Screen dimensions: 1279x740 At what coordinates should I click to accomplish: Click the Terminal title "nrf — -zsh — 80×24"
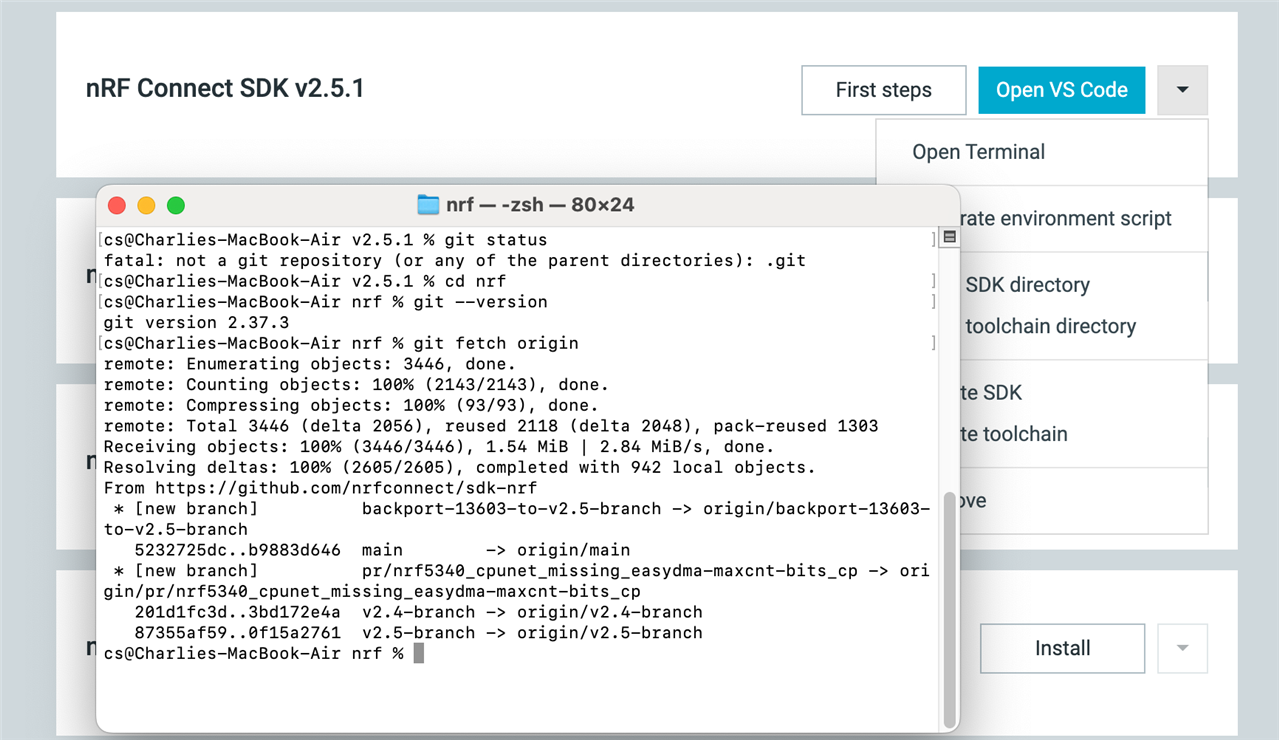[540, 205]
